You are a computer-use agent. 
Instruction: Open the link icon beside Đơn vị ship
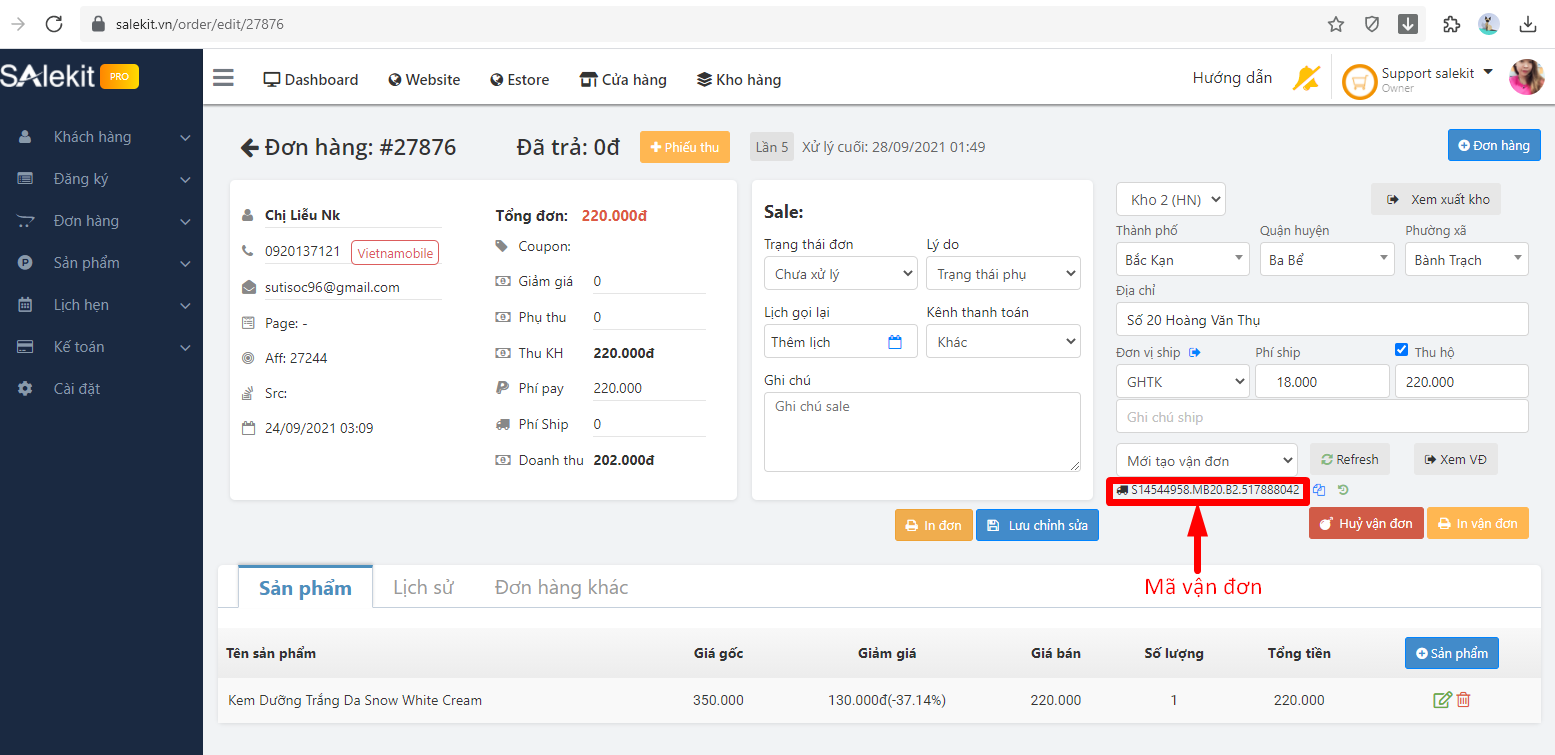[1194, 352]
